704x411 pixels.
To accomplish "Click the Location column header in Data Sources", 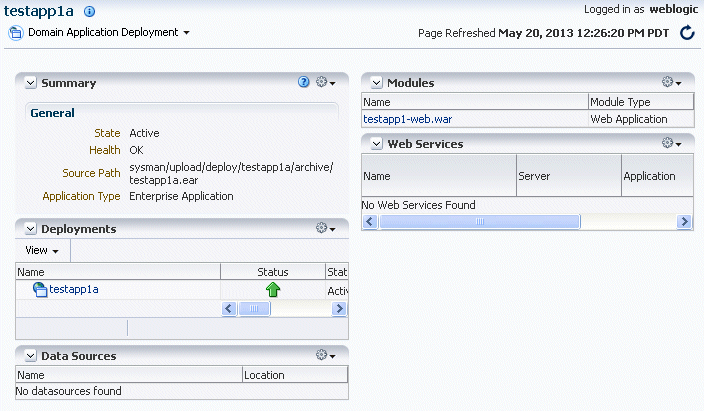I will coord(295,375).
